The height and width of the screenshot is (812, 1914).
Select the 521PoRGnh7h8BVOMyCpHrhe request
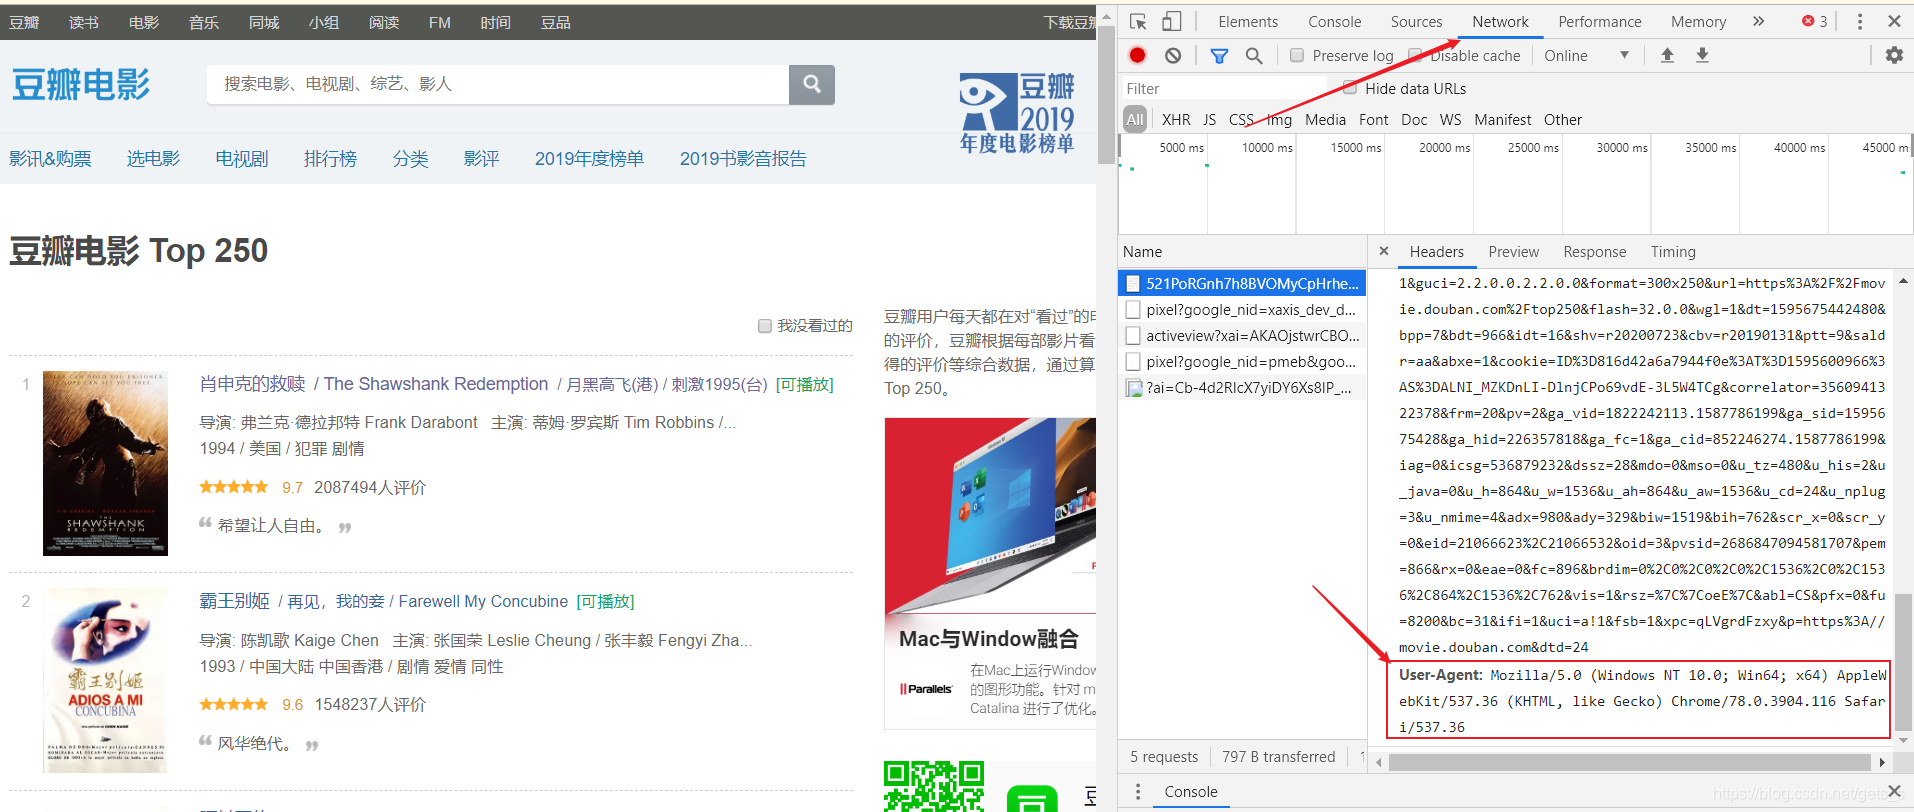pyautogui.click(x=1242, y=283)
